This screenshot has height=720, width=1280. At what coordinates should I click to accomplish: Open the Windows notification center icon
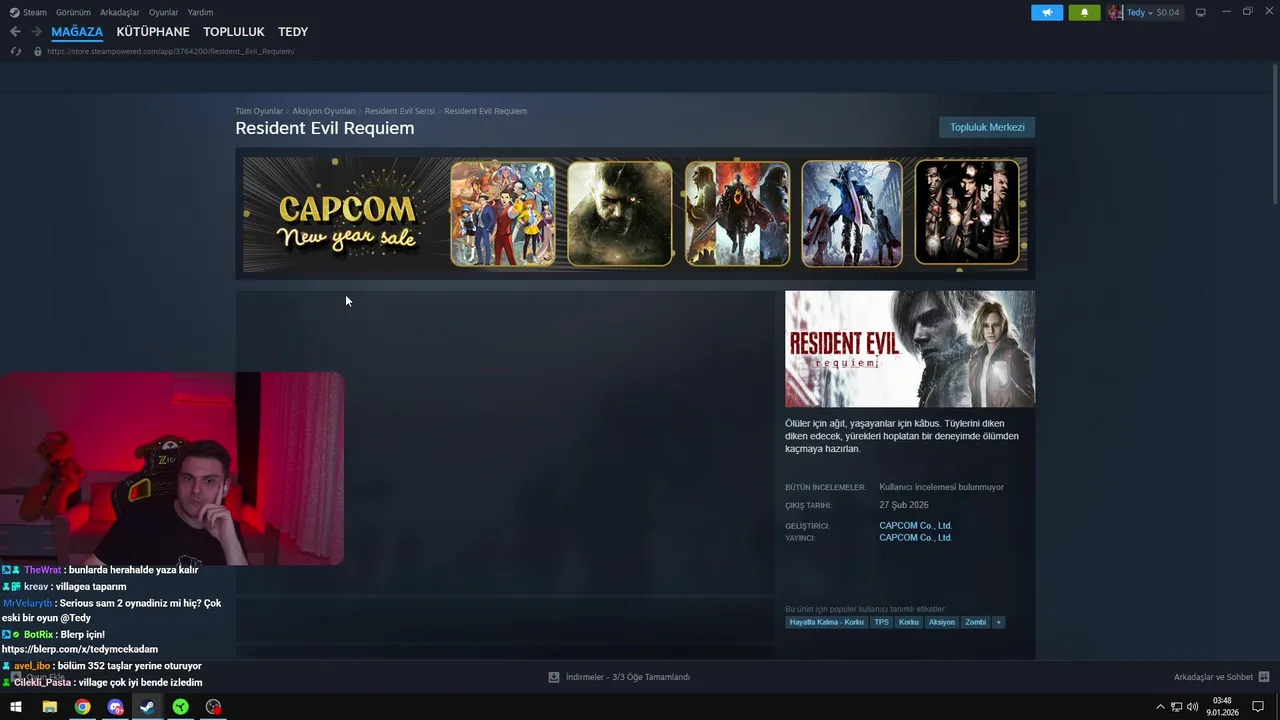[x=1258, y=707]
